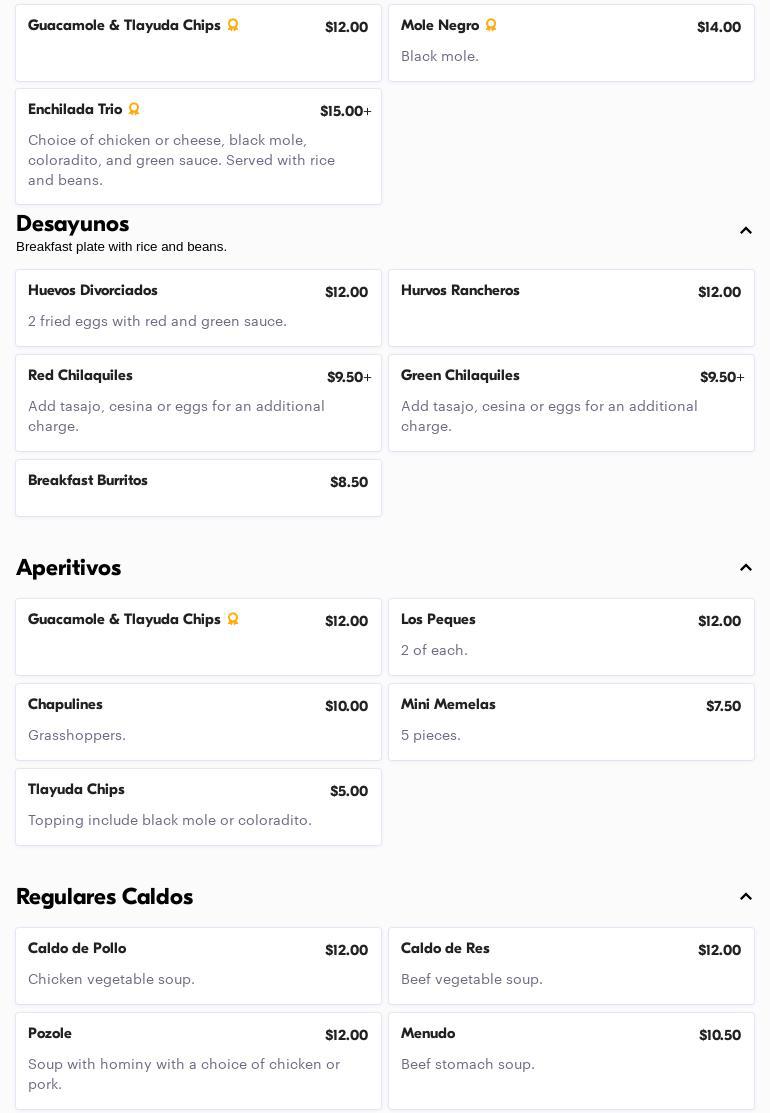Viewport: 770px width, 1113px height.
Task: Collapse the Regulares Caldos section chevron
Action: 746,897
